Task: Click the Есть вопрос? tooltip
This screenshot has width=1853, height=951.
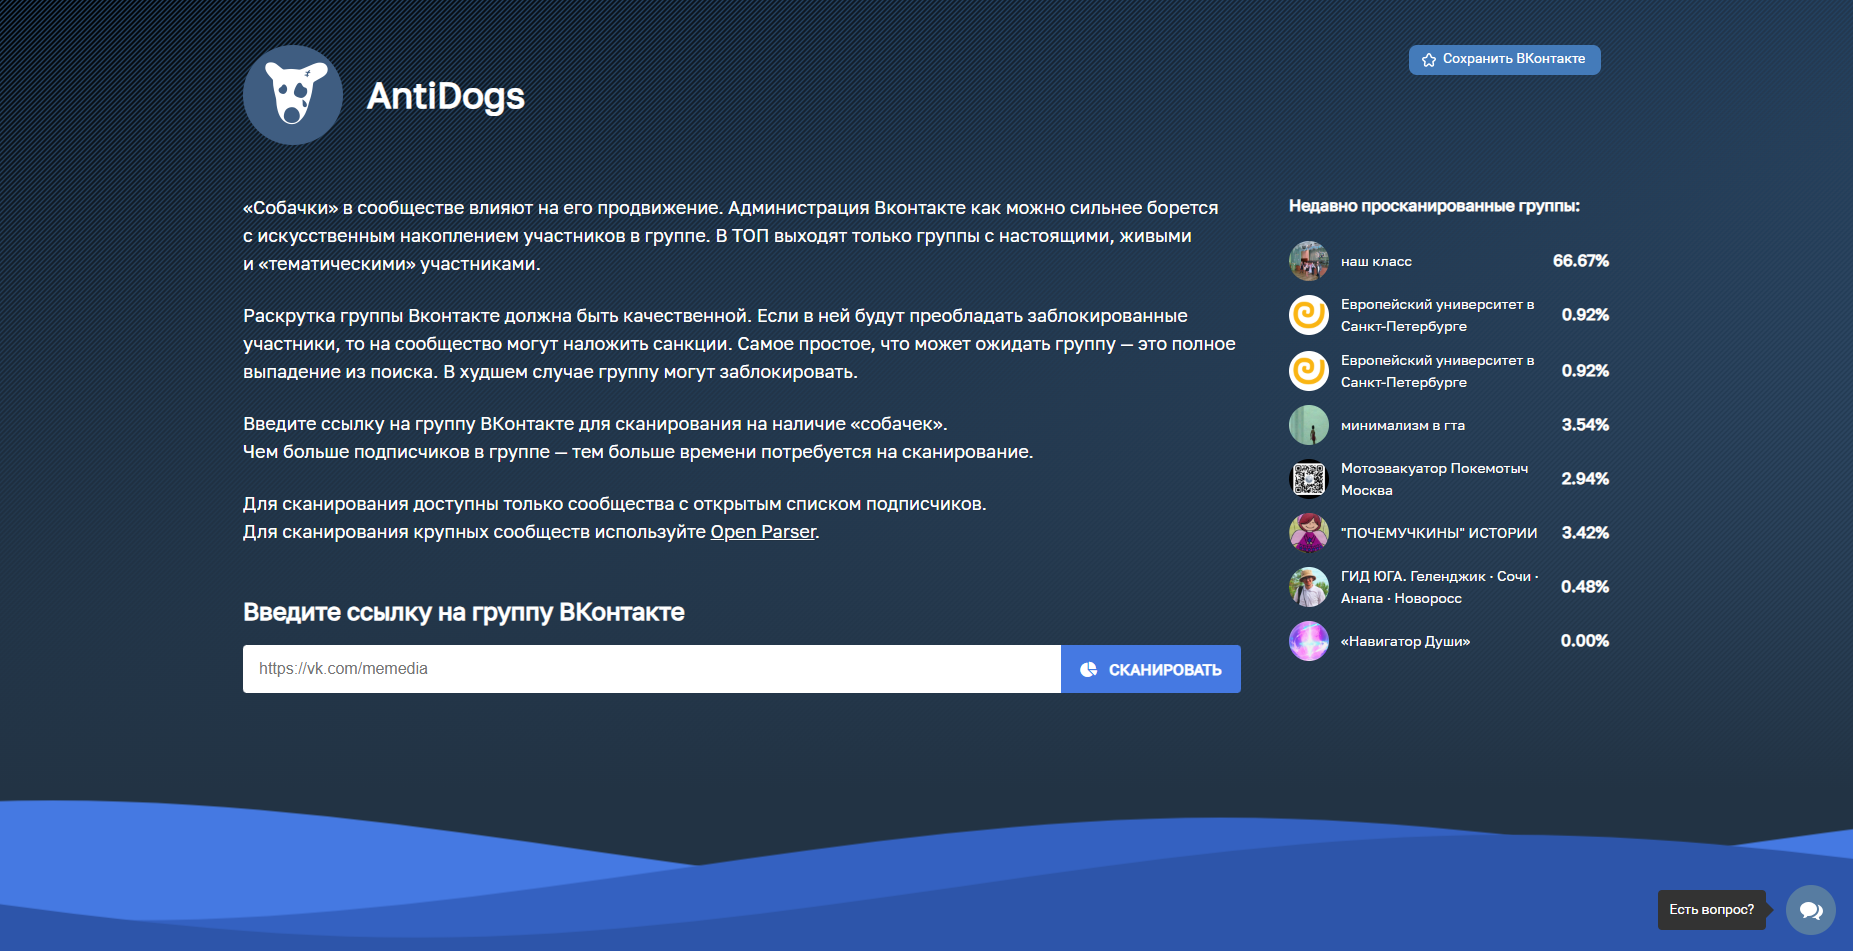Action: (1712, 910)
